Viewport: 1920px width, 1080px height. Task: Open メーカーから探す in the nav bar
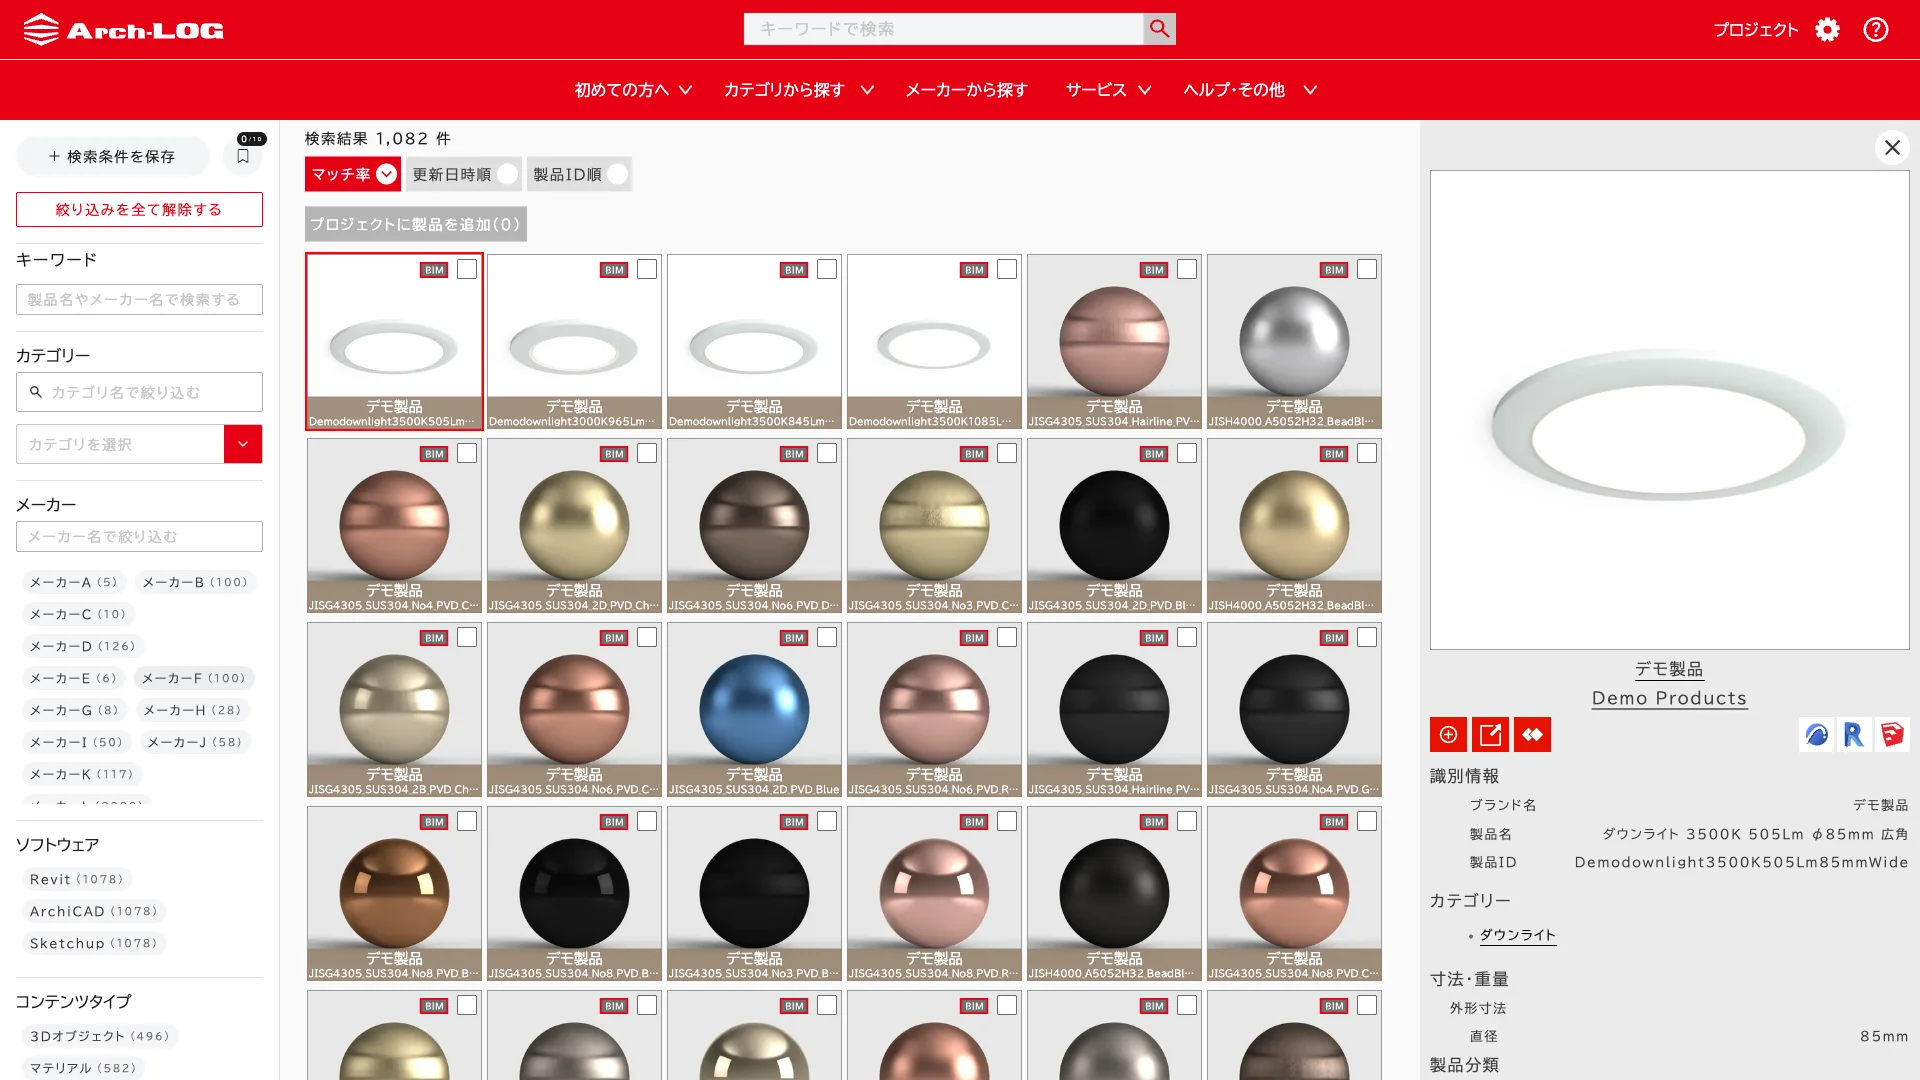[966, 90]
